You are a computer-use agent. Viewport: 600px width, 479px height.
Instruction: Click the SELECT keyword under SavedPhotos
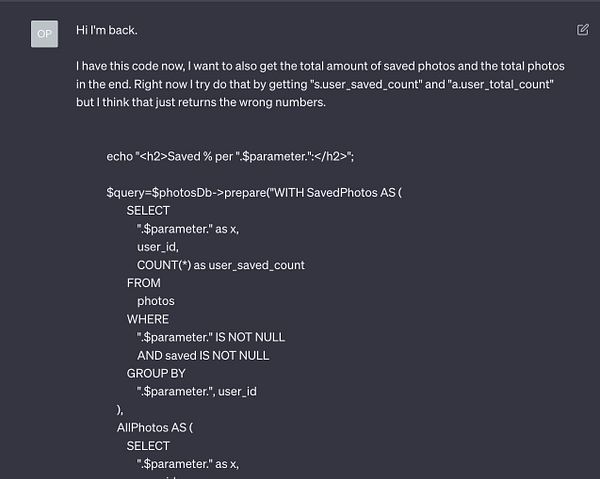148,211
